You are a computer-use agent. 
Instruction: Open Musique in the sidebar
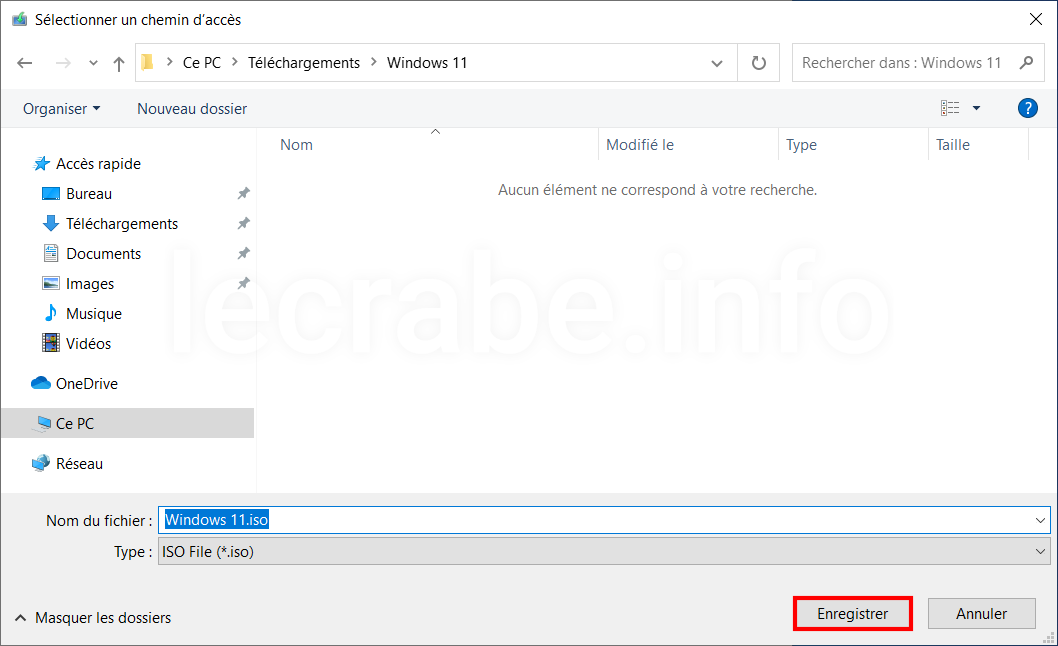coord(94,314)
